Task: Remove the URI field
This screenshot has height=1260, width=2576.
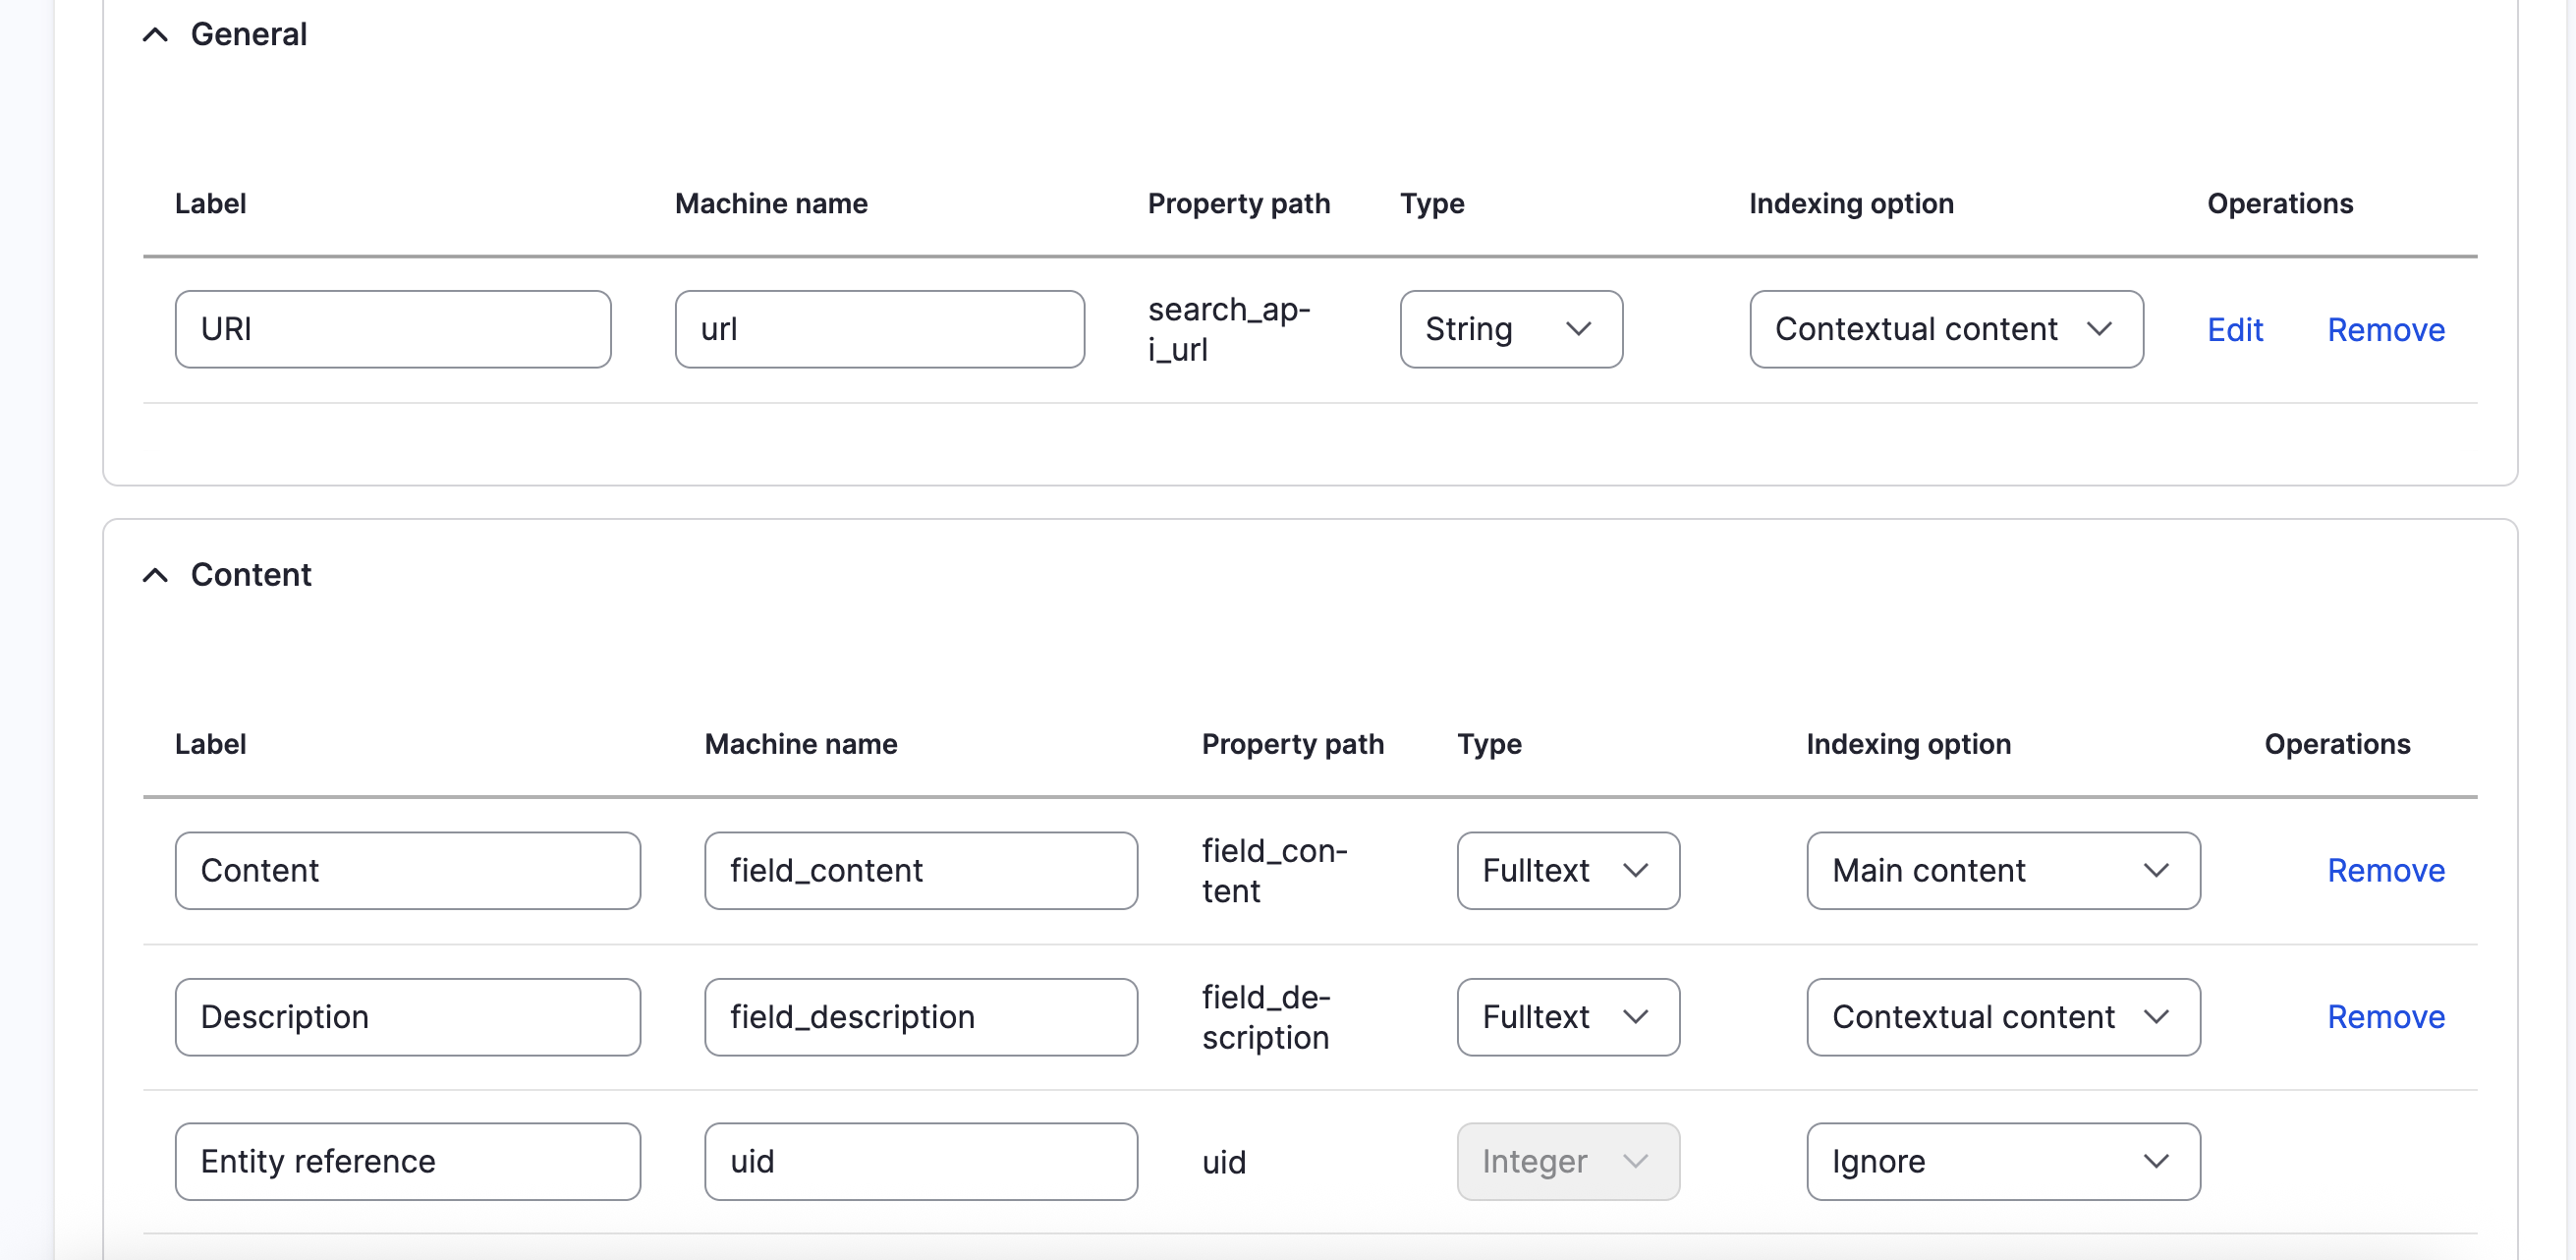Action: click(2386, 329)
